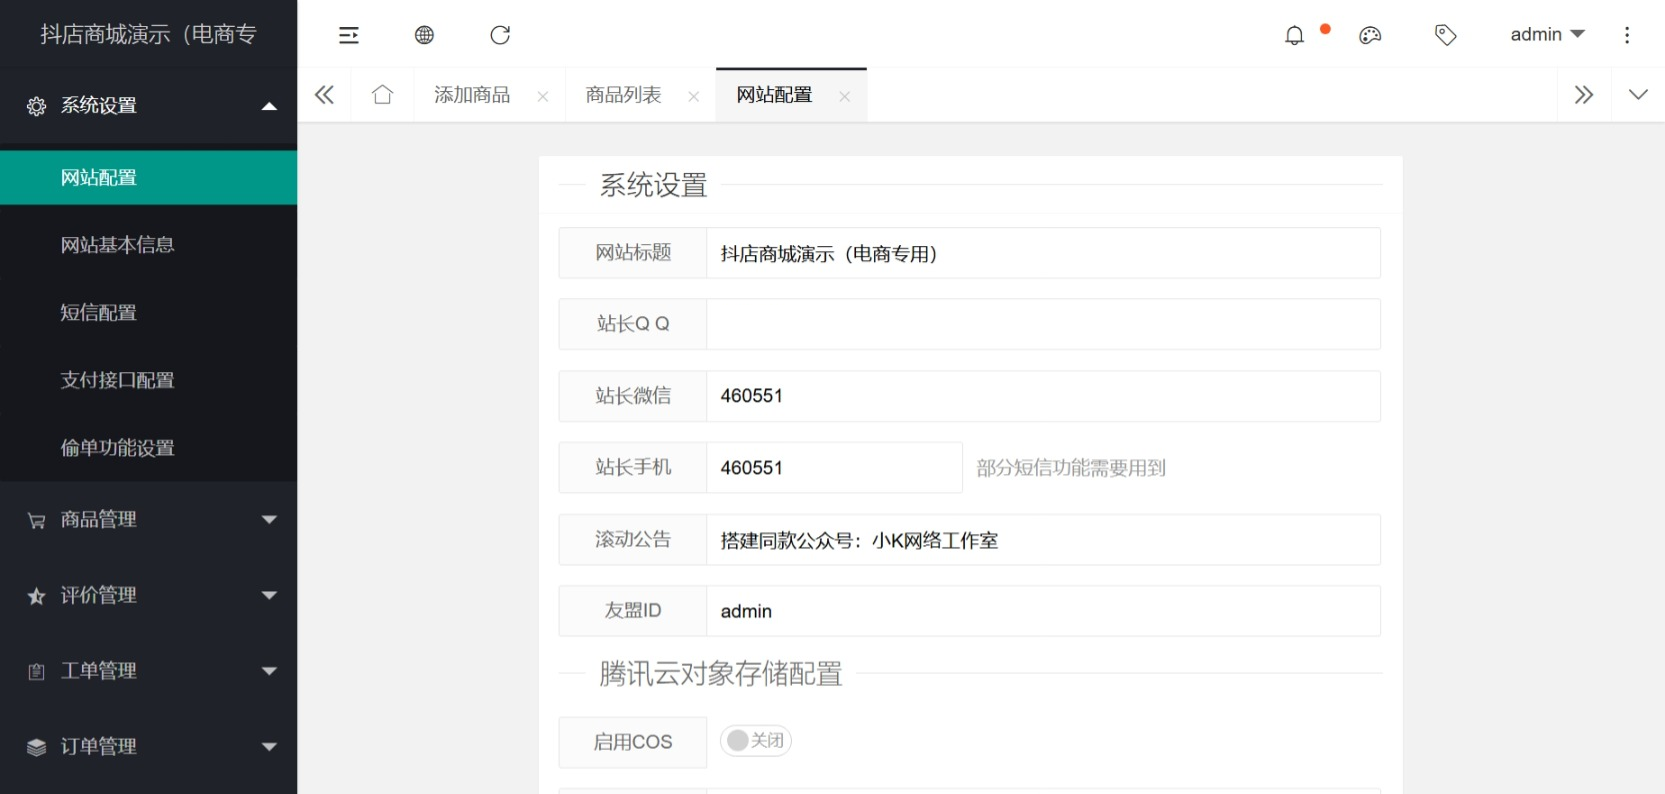Close the 网站配置 tab

[x=845, y=97]
